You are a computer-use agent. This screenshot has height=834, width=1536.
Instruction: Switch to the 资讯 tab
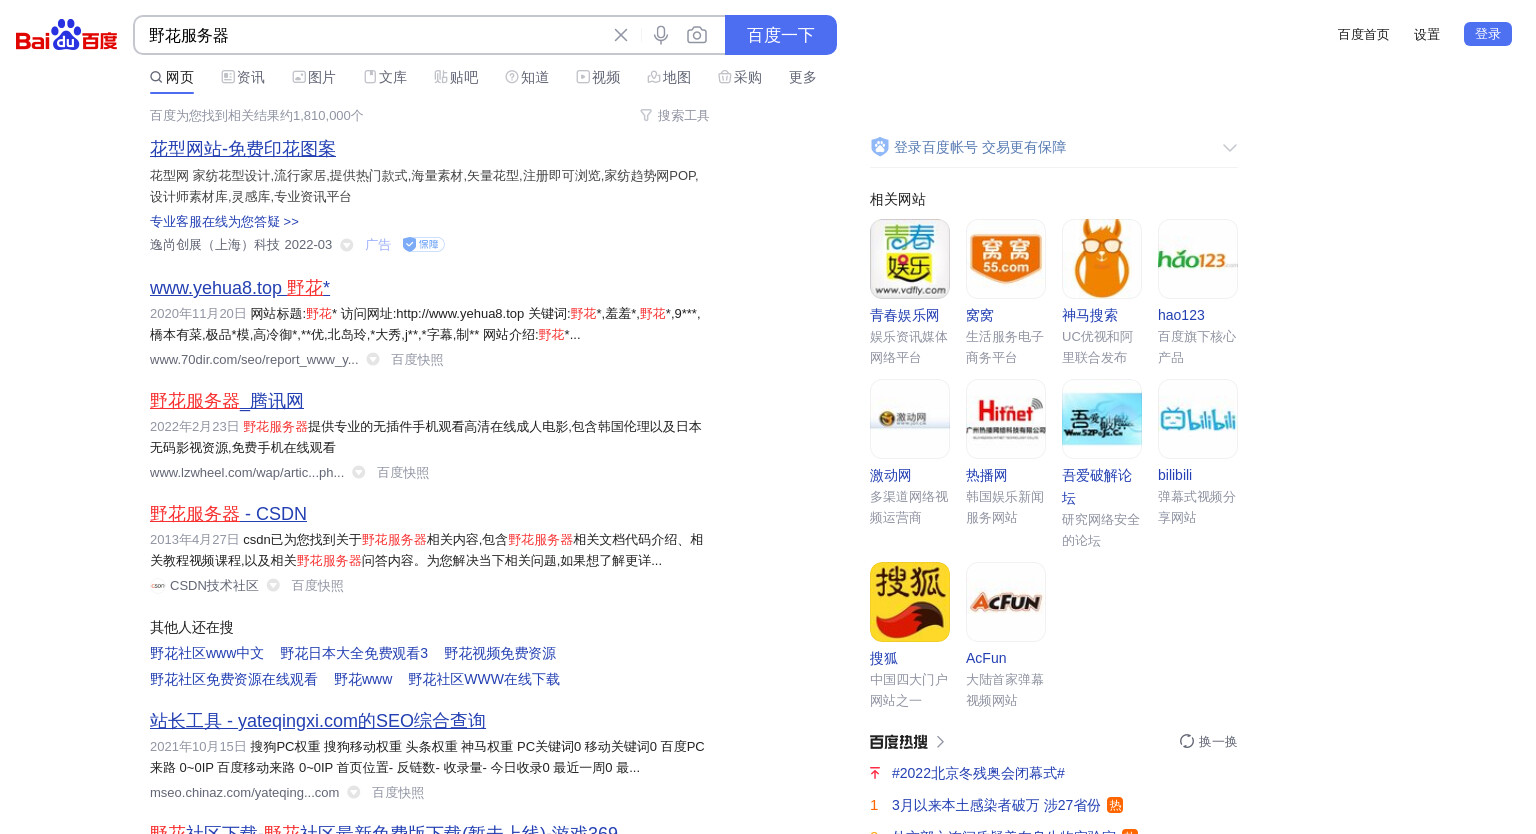tap(243, 77)
